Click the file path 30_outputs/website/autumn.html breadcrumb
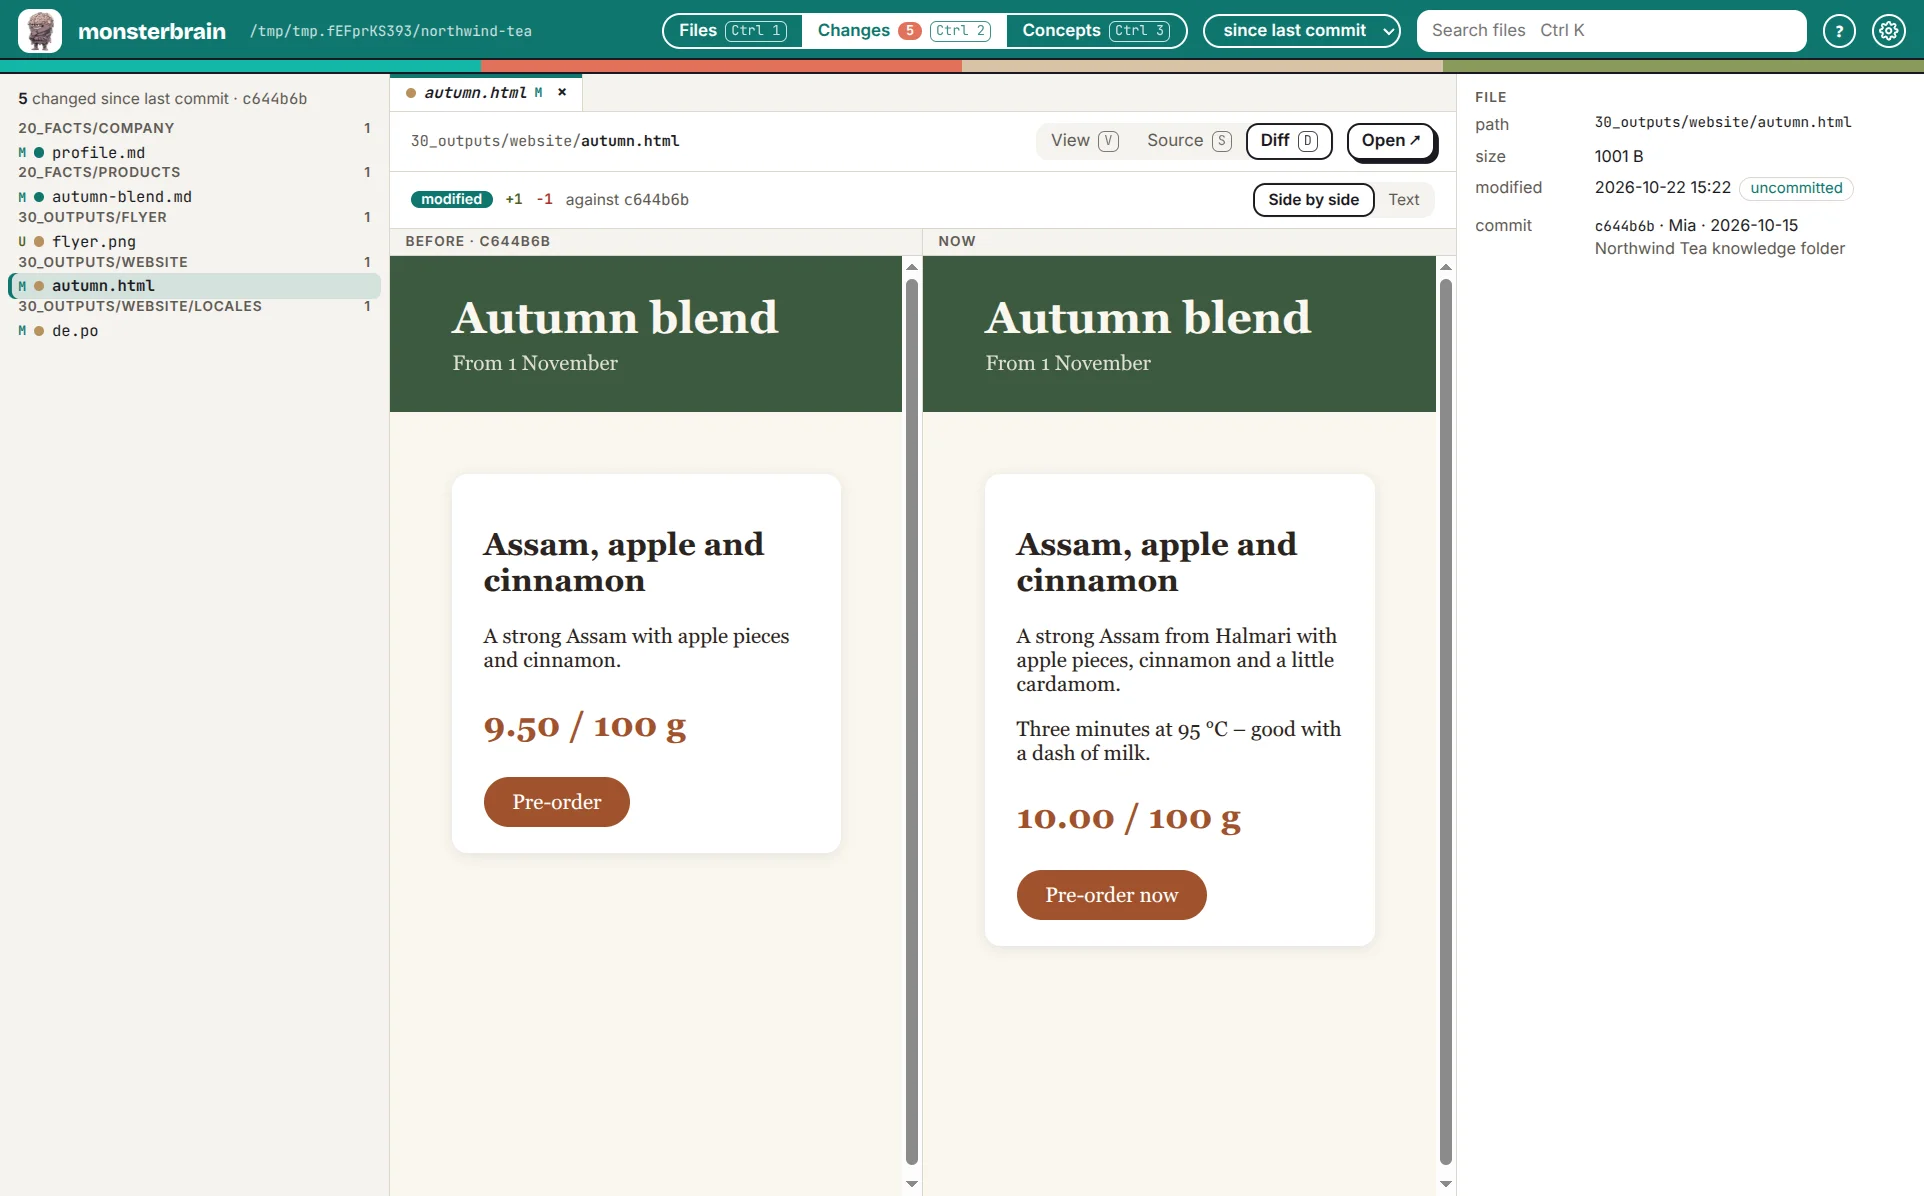 pyautogui.click(x=545, y=141)
